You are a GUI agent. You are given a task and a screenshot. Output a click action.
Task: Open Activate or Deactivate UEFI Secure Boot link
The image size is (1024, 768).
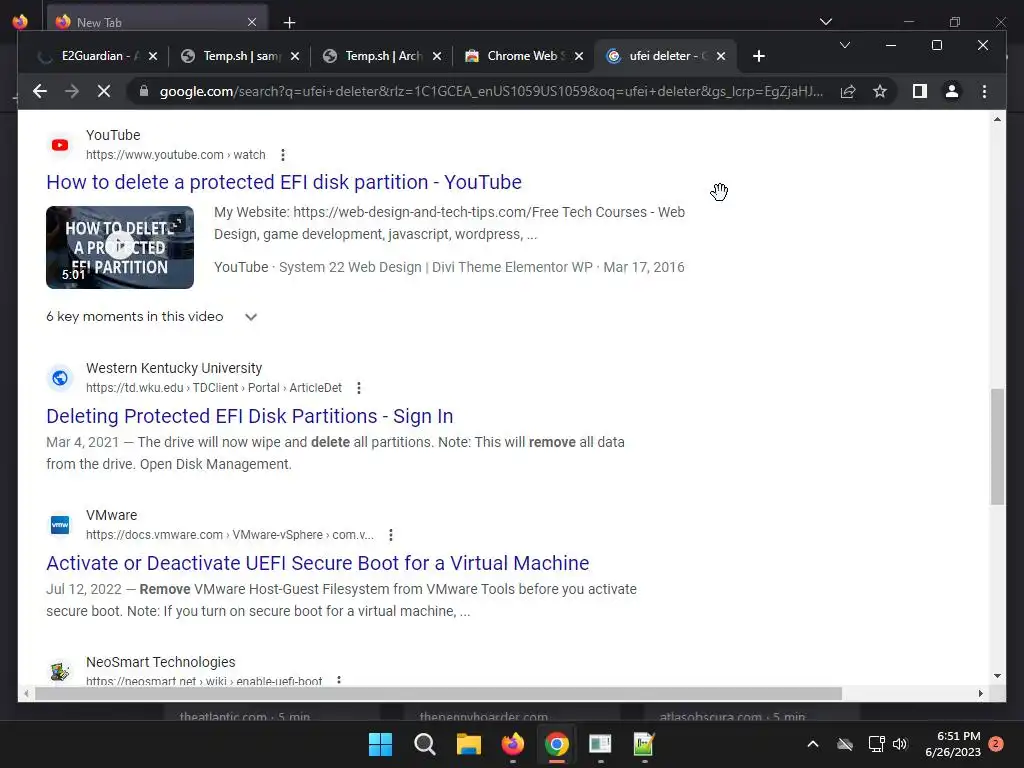point(317,563)
